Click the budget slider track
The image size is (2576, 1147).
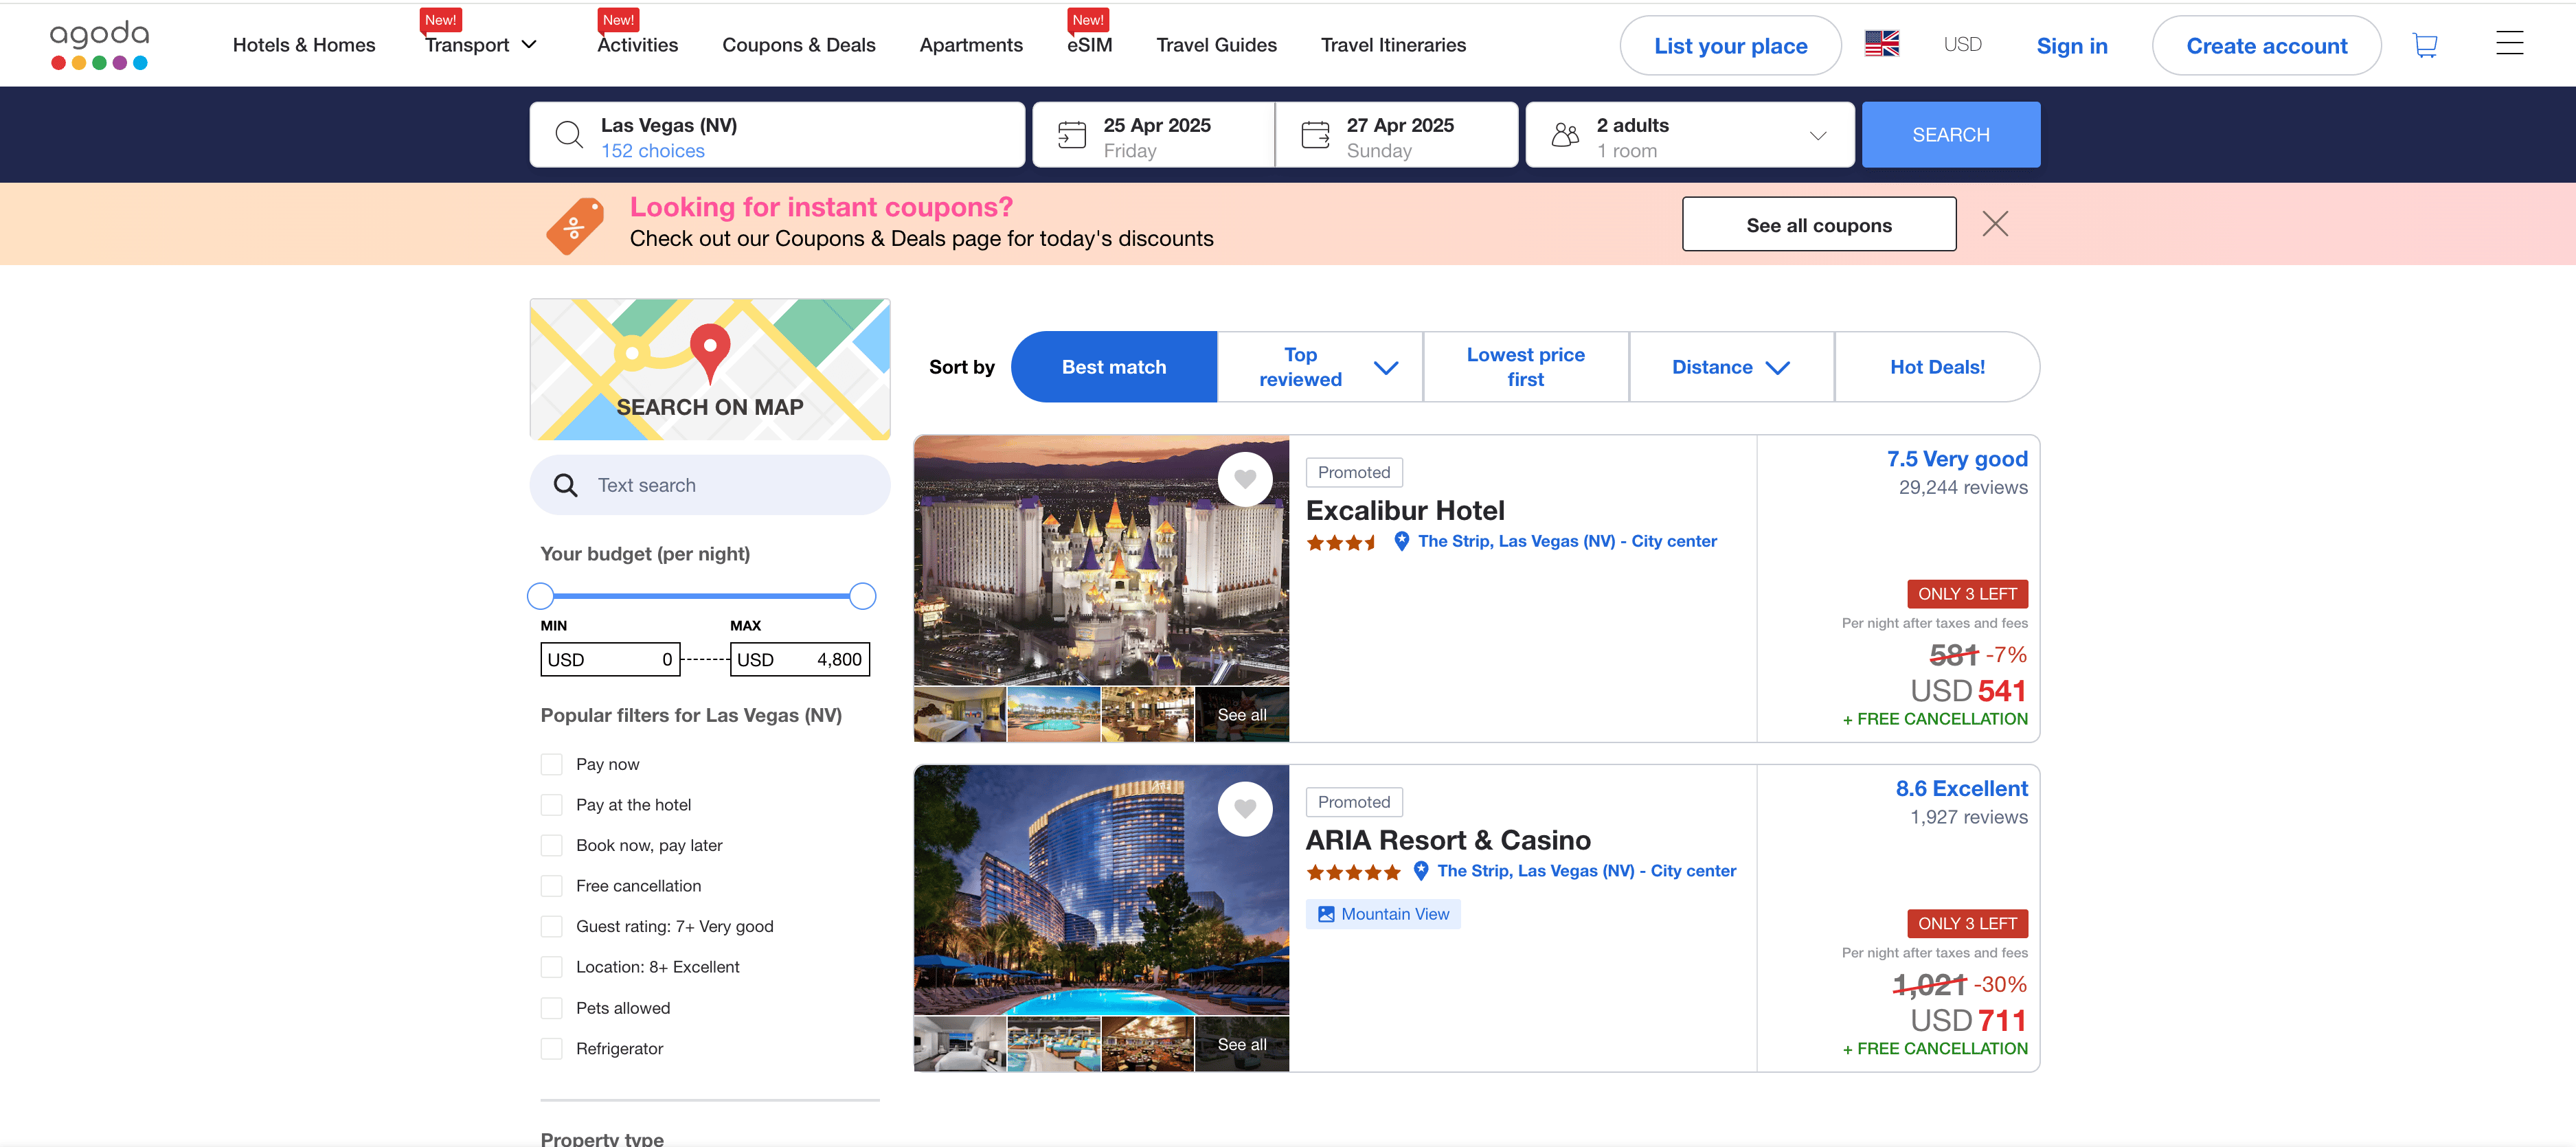pos(701,596)
